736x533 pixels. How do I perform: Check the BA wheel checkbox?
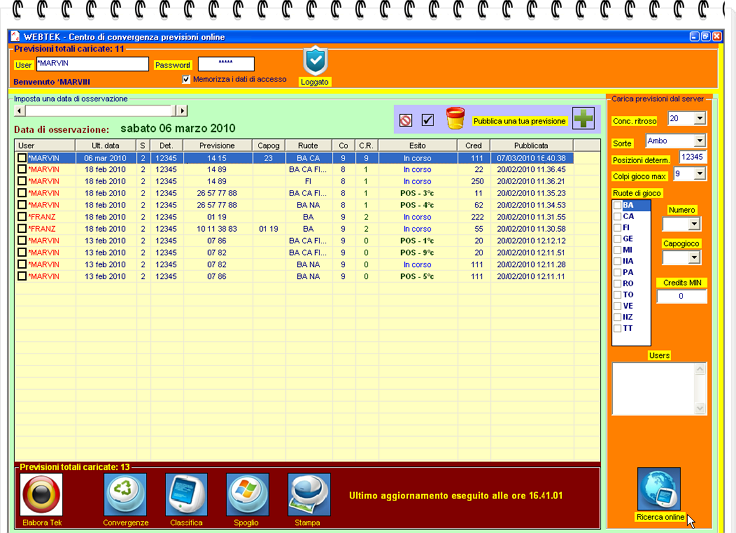(618, 205)
